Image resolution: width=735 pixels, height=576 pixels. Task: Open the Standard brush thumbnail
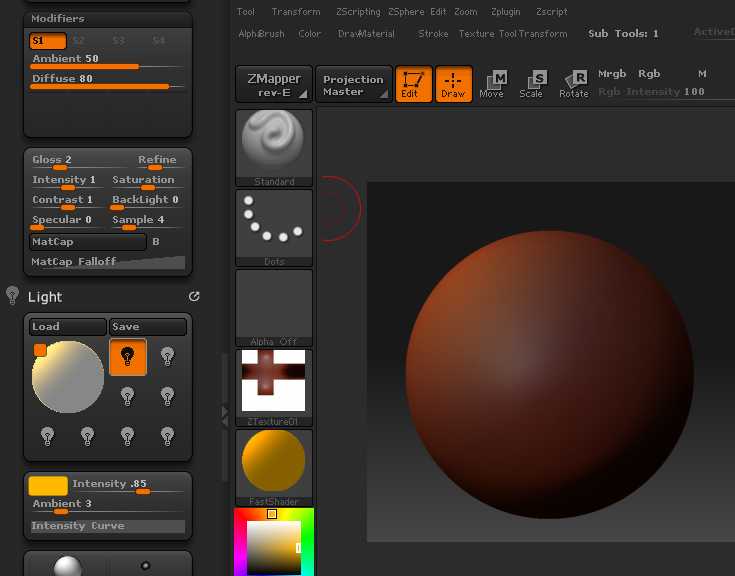(274, 146)
